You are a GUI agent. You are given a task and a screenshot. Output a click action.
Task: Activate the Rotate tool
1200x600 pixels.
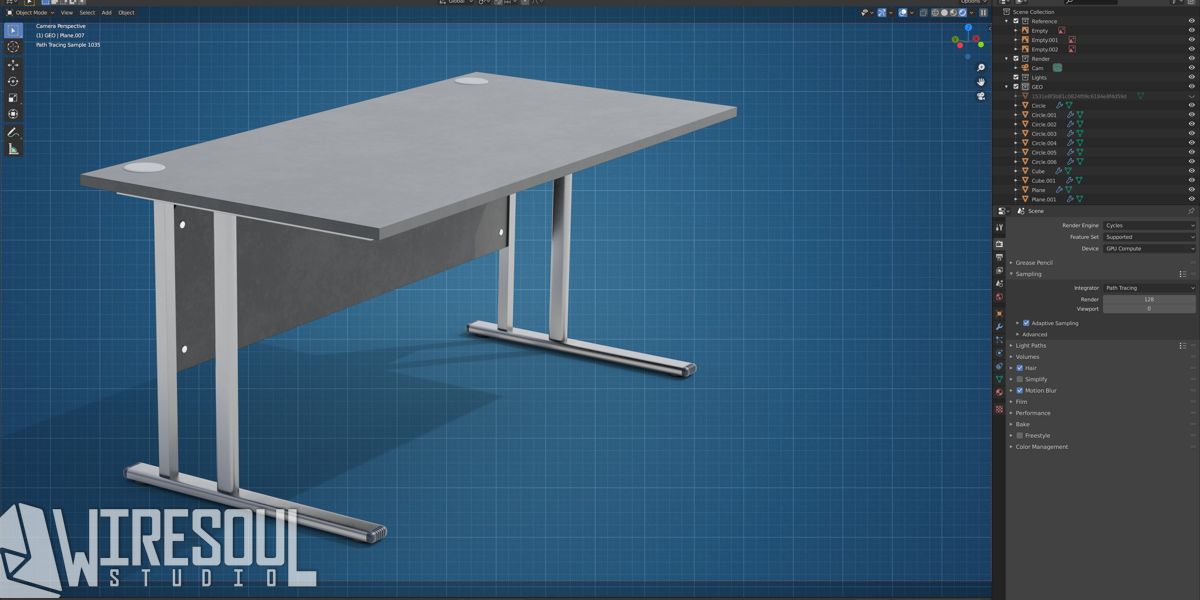(13, 80)
